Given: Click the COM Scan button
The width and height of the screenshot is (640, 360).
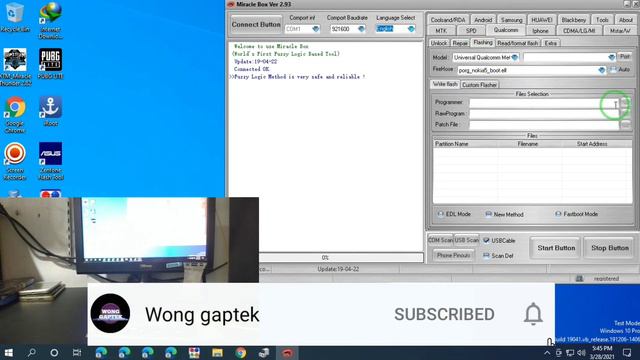Looking at the screenshot, I should coord(440,240).
